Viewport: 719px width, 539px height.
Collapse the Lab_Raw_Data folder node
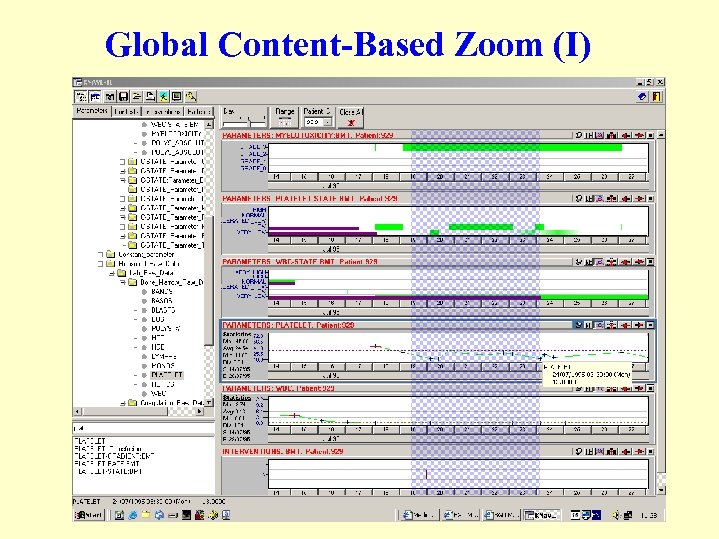111,273
